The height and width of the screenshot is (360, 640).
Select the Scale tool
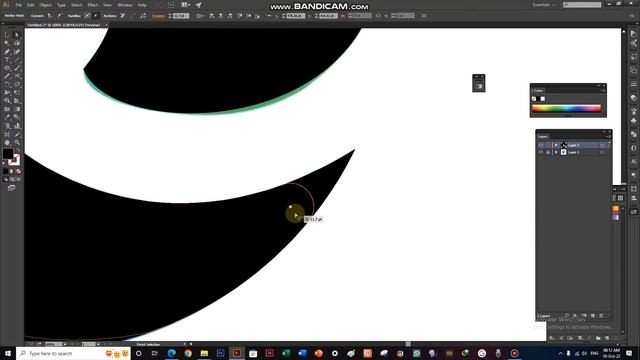(17, 84)
